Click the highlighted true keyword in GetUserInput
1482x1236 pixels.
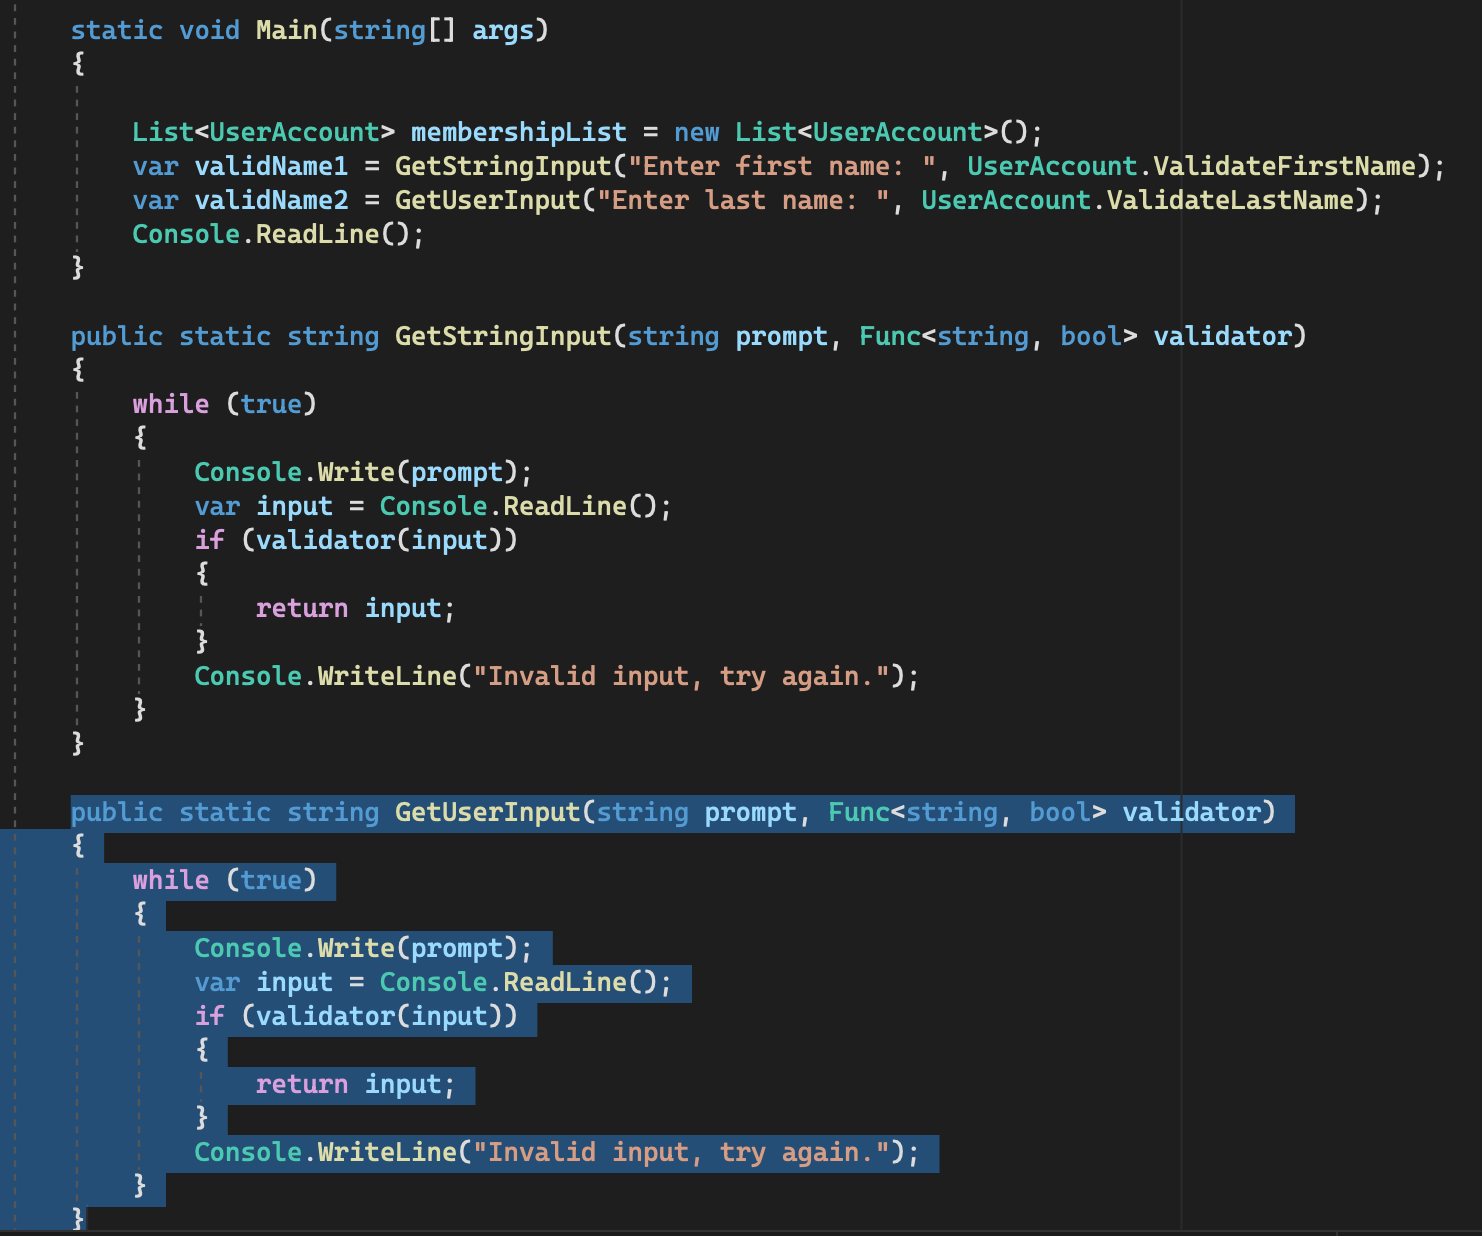(271, 880)
